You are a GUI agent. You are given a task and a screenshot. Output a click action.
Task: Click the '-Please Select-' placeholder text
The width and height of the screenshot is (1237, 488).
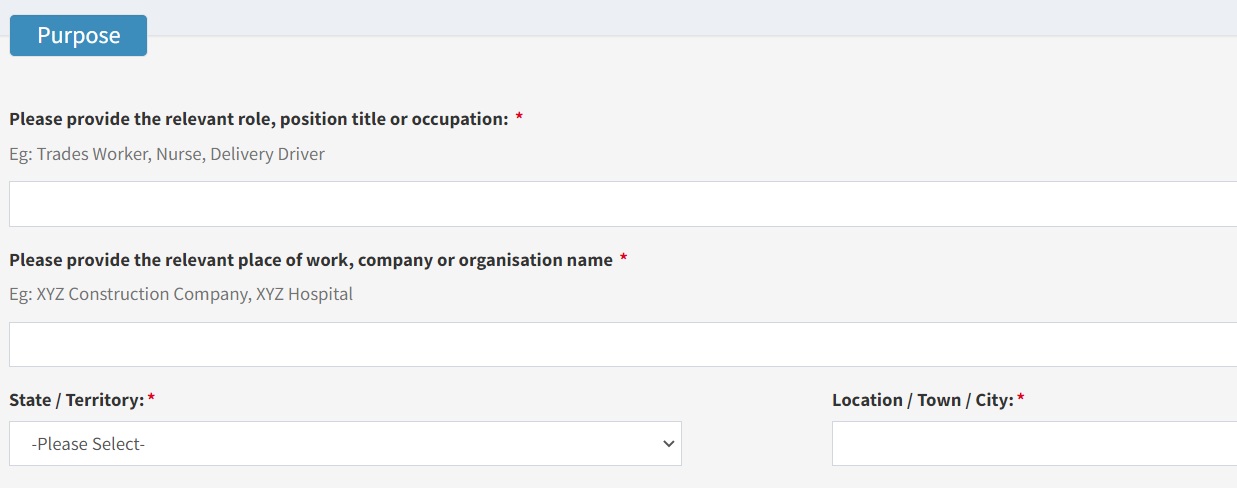click(88, 444)
